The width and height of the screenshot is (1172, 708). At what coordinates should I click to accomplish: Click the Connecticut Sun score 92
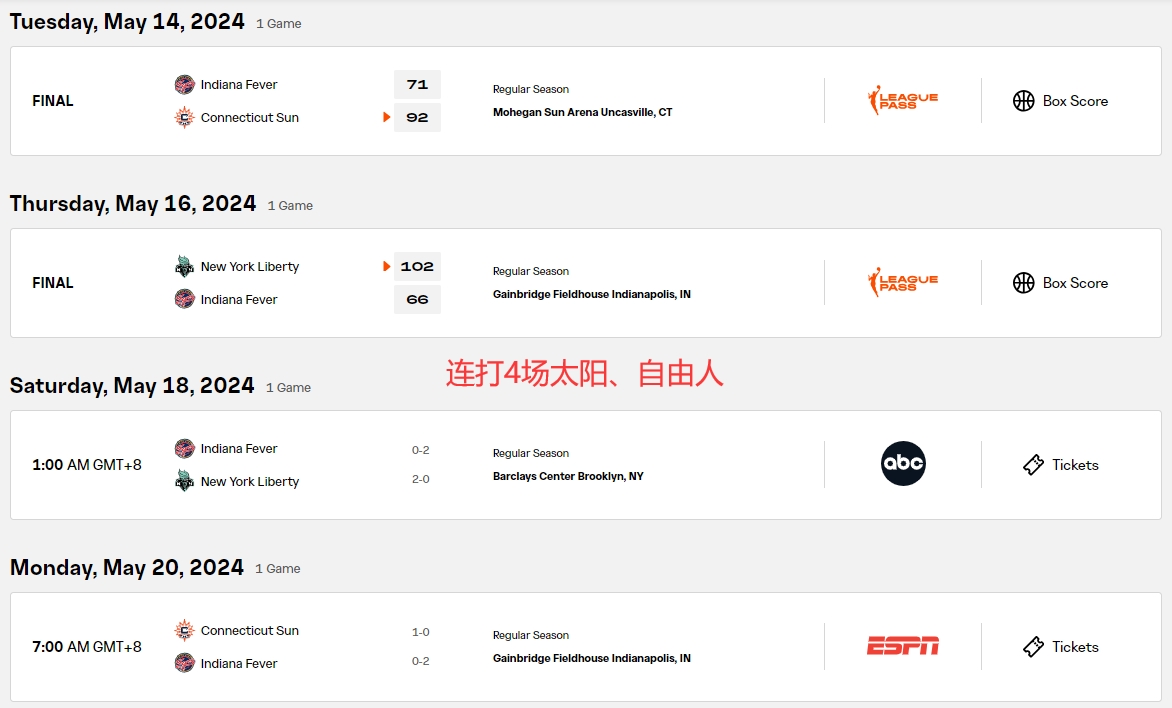pos(417,117)
